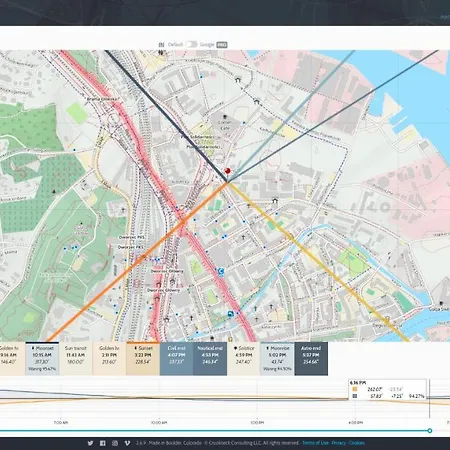Select the Sunset event card

click(143, 358)
